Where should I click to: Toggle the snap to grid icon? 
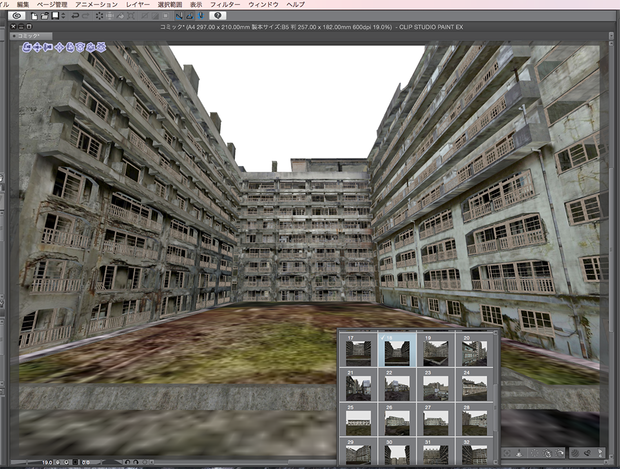200,16
